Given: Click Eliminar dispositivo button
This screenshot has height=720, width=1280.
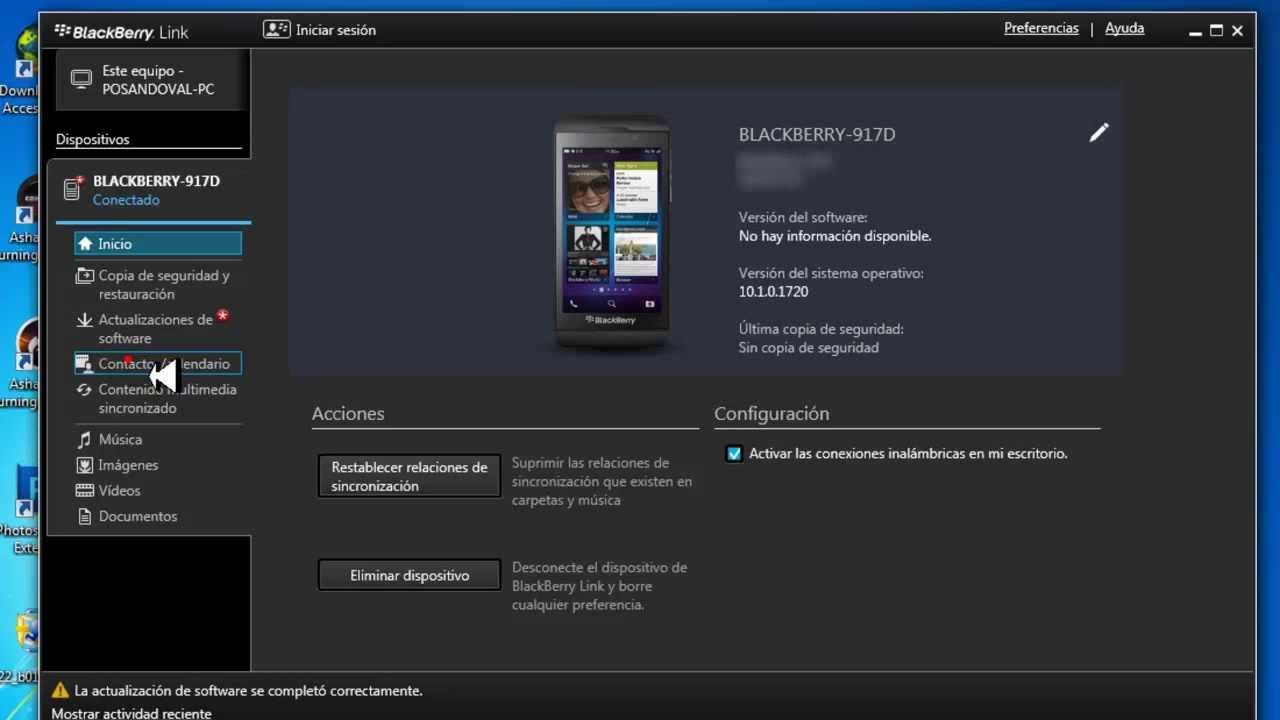Looking at the screenshot, I should [x=409, y=575].
